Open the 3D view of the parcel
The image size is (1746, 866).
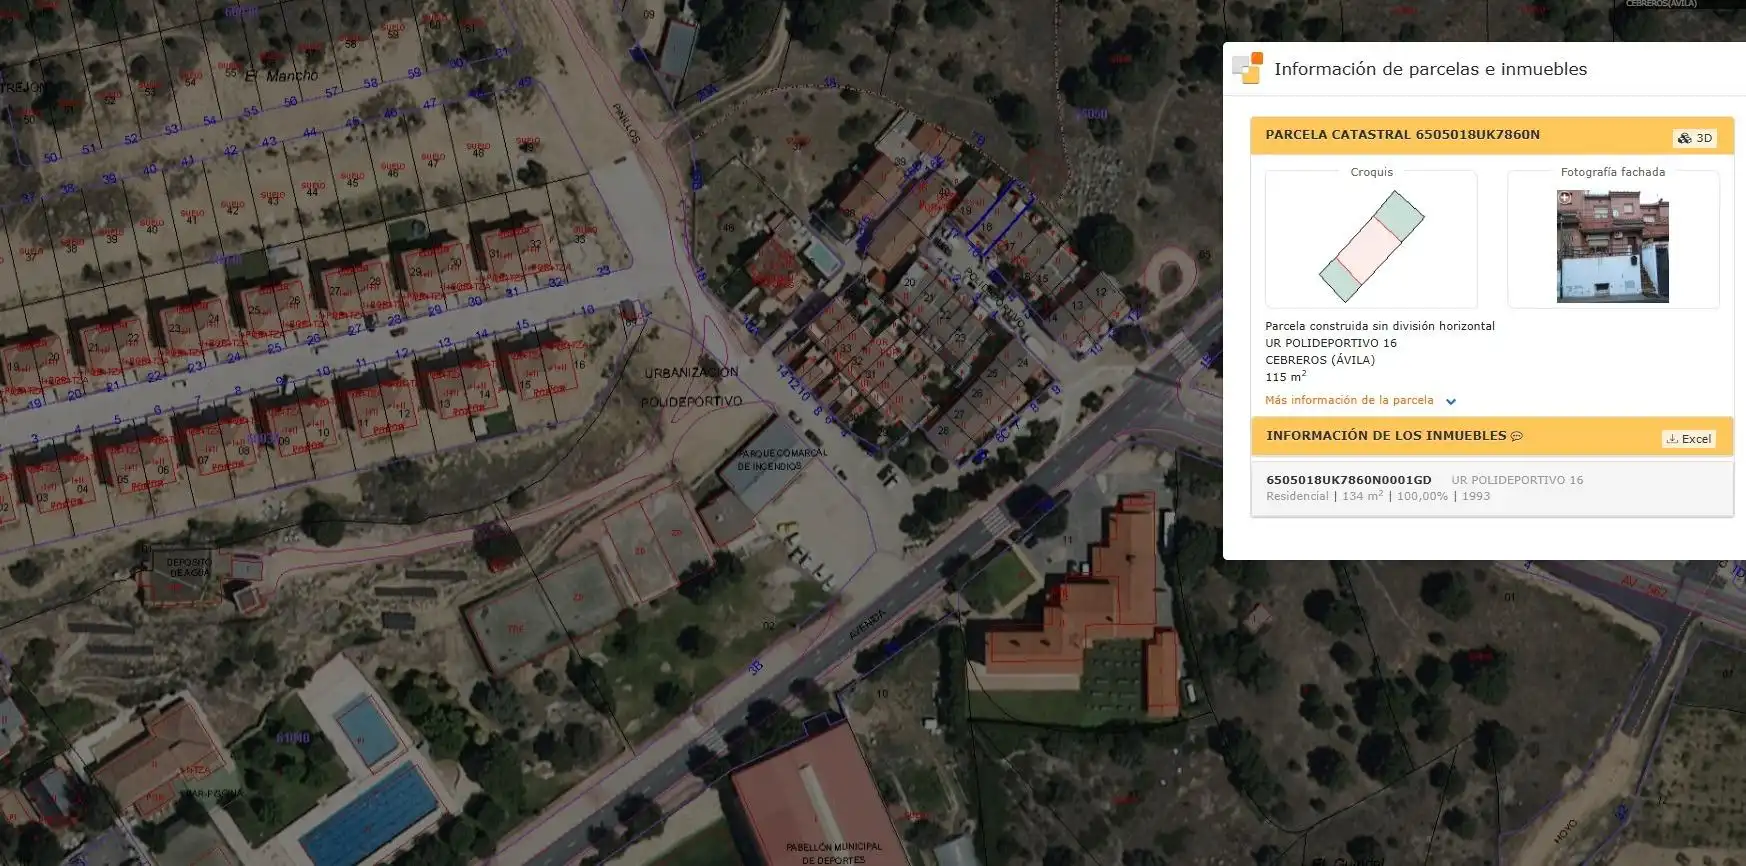[1695, 138]
